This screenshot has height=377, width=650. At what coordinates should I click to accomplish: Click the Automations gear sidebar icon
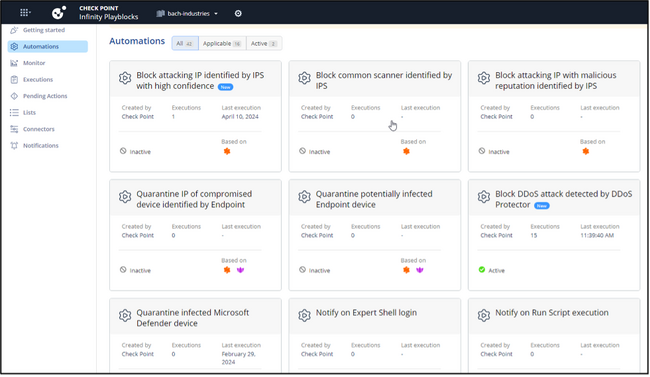click(14, 46)
